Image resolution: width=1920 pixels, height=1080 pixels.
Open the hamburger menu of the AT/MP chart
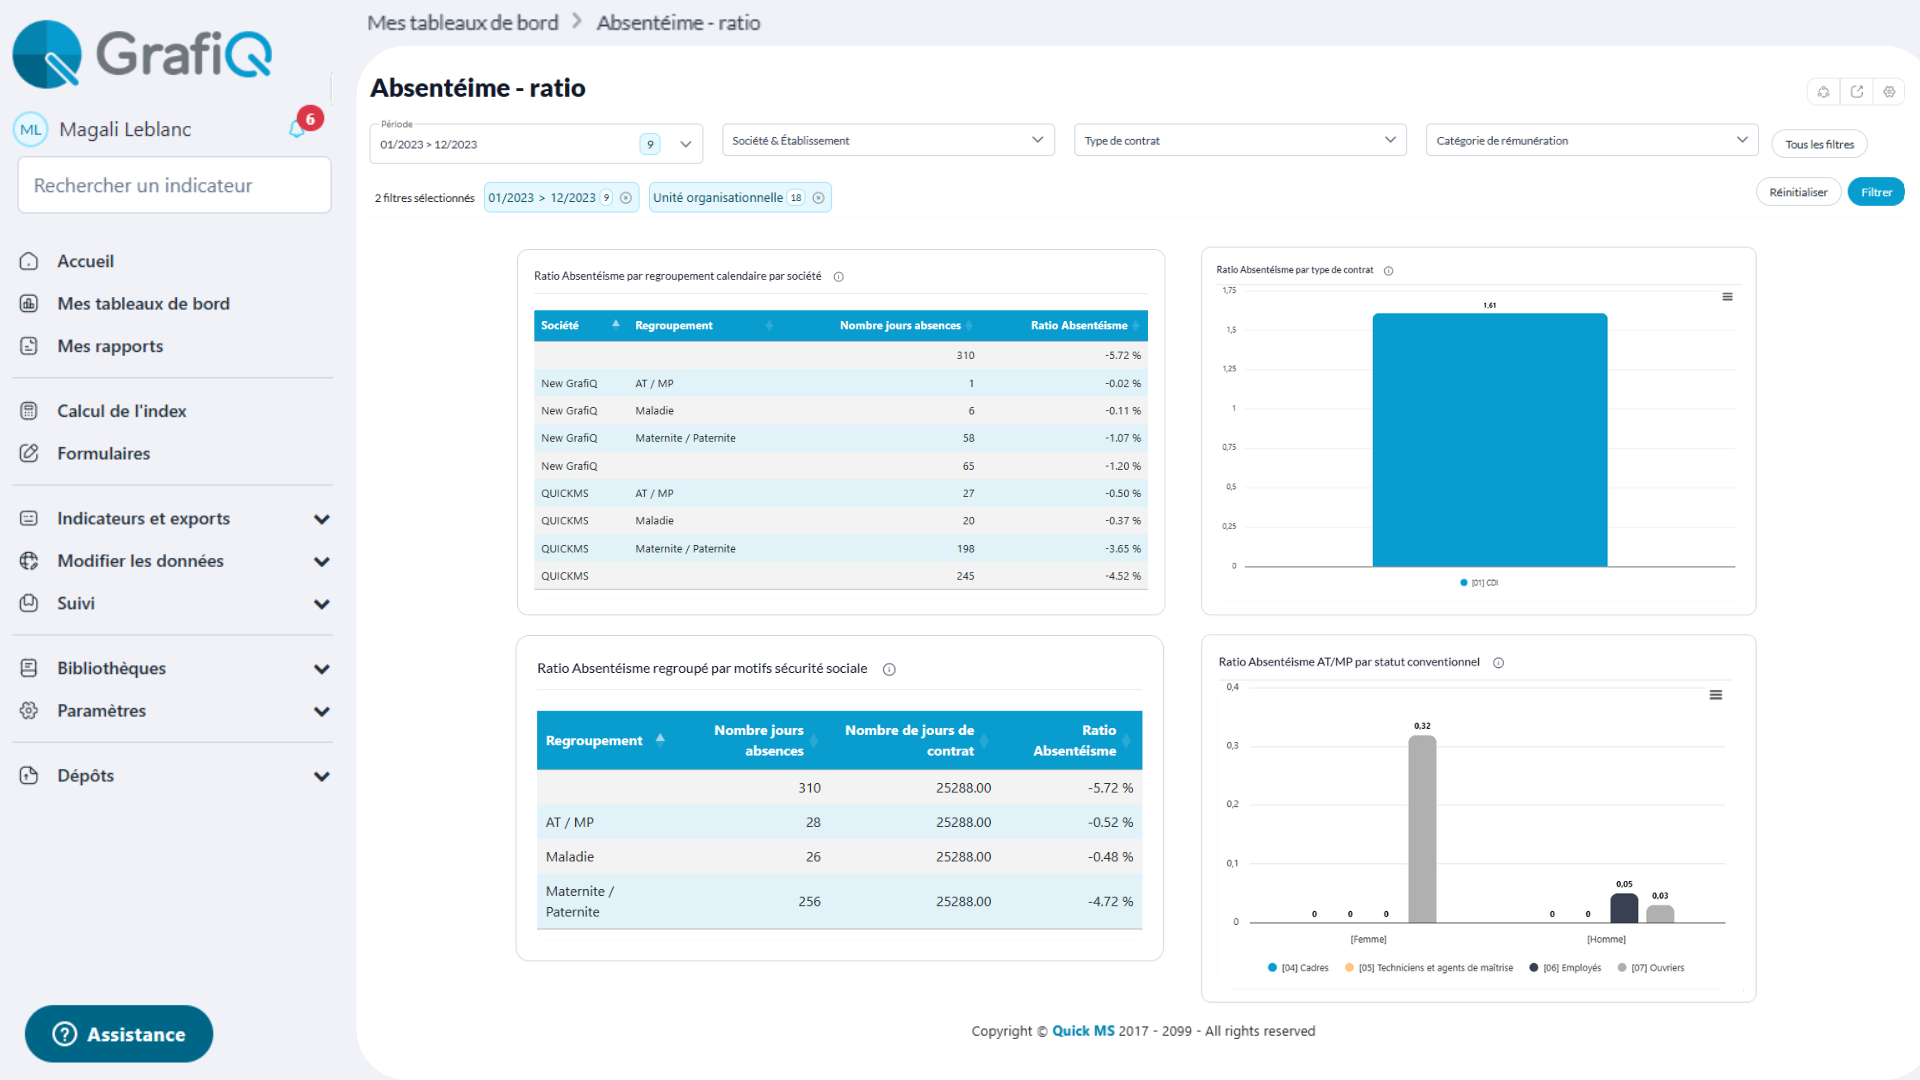pyautogui.click(x=1715, y=695)
